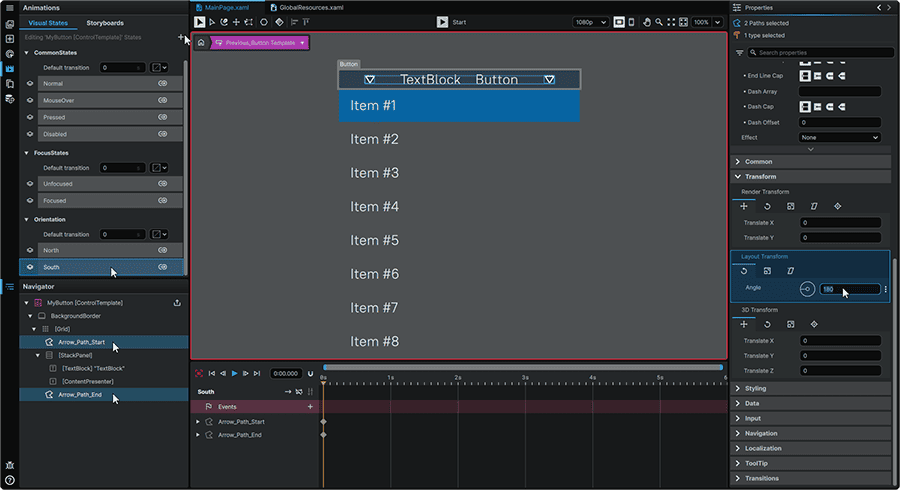Screen dimensions: 900x490
Task: Open the Animations panel from sidebar
Action: pos(9,68)
